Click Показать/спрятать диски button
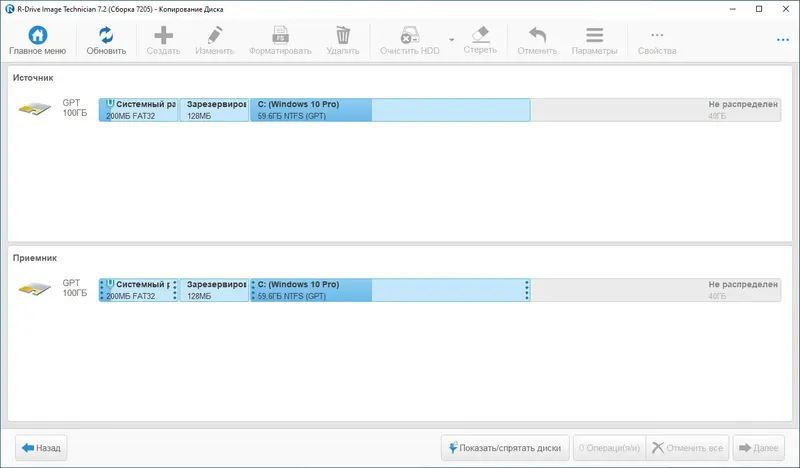 click(505, 448)
